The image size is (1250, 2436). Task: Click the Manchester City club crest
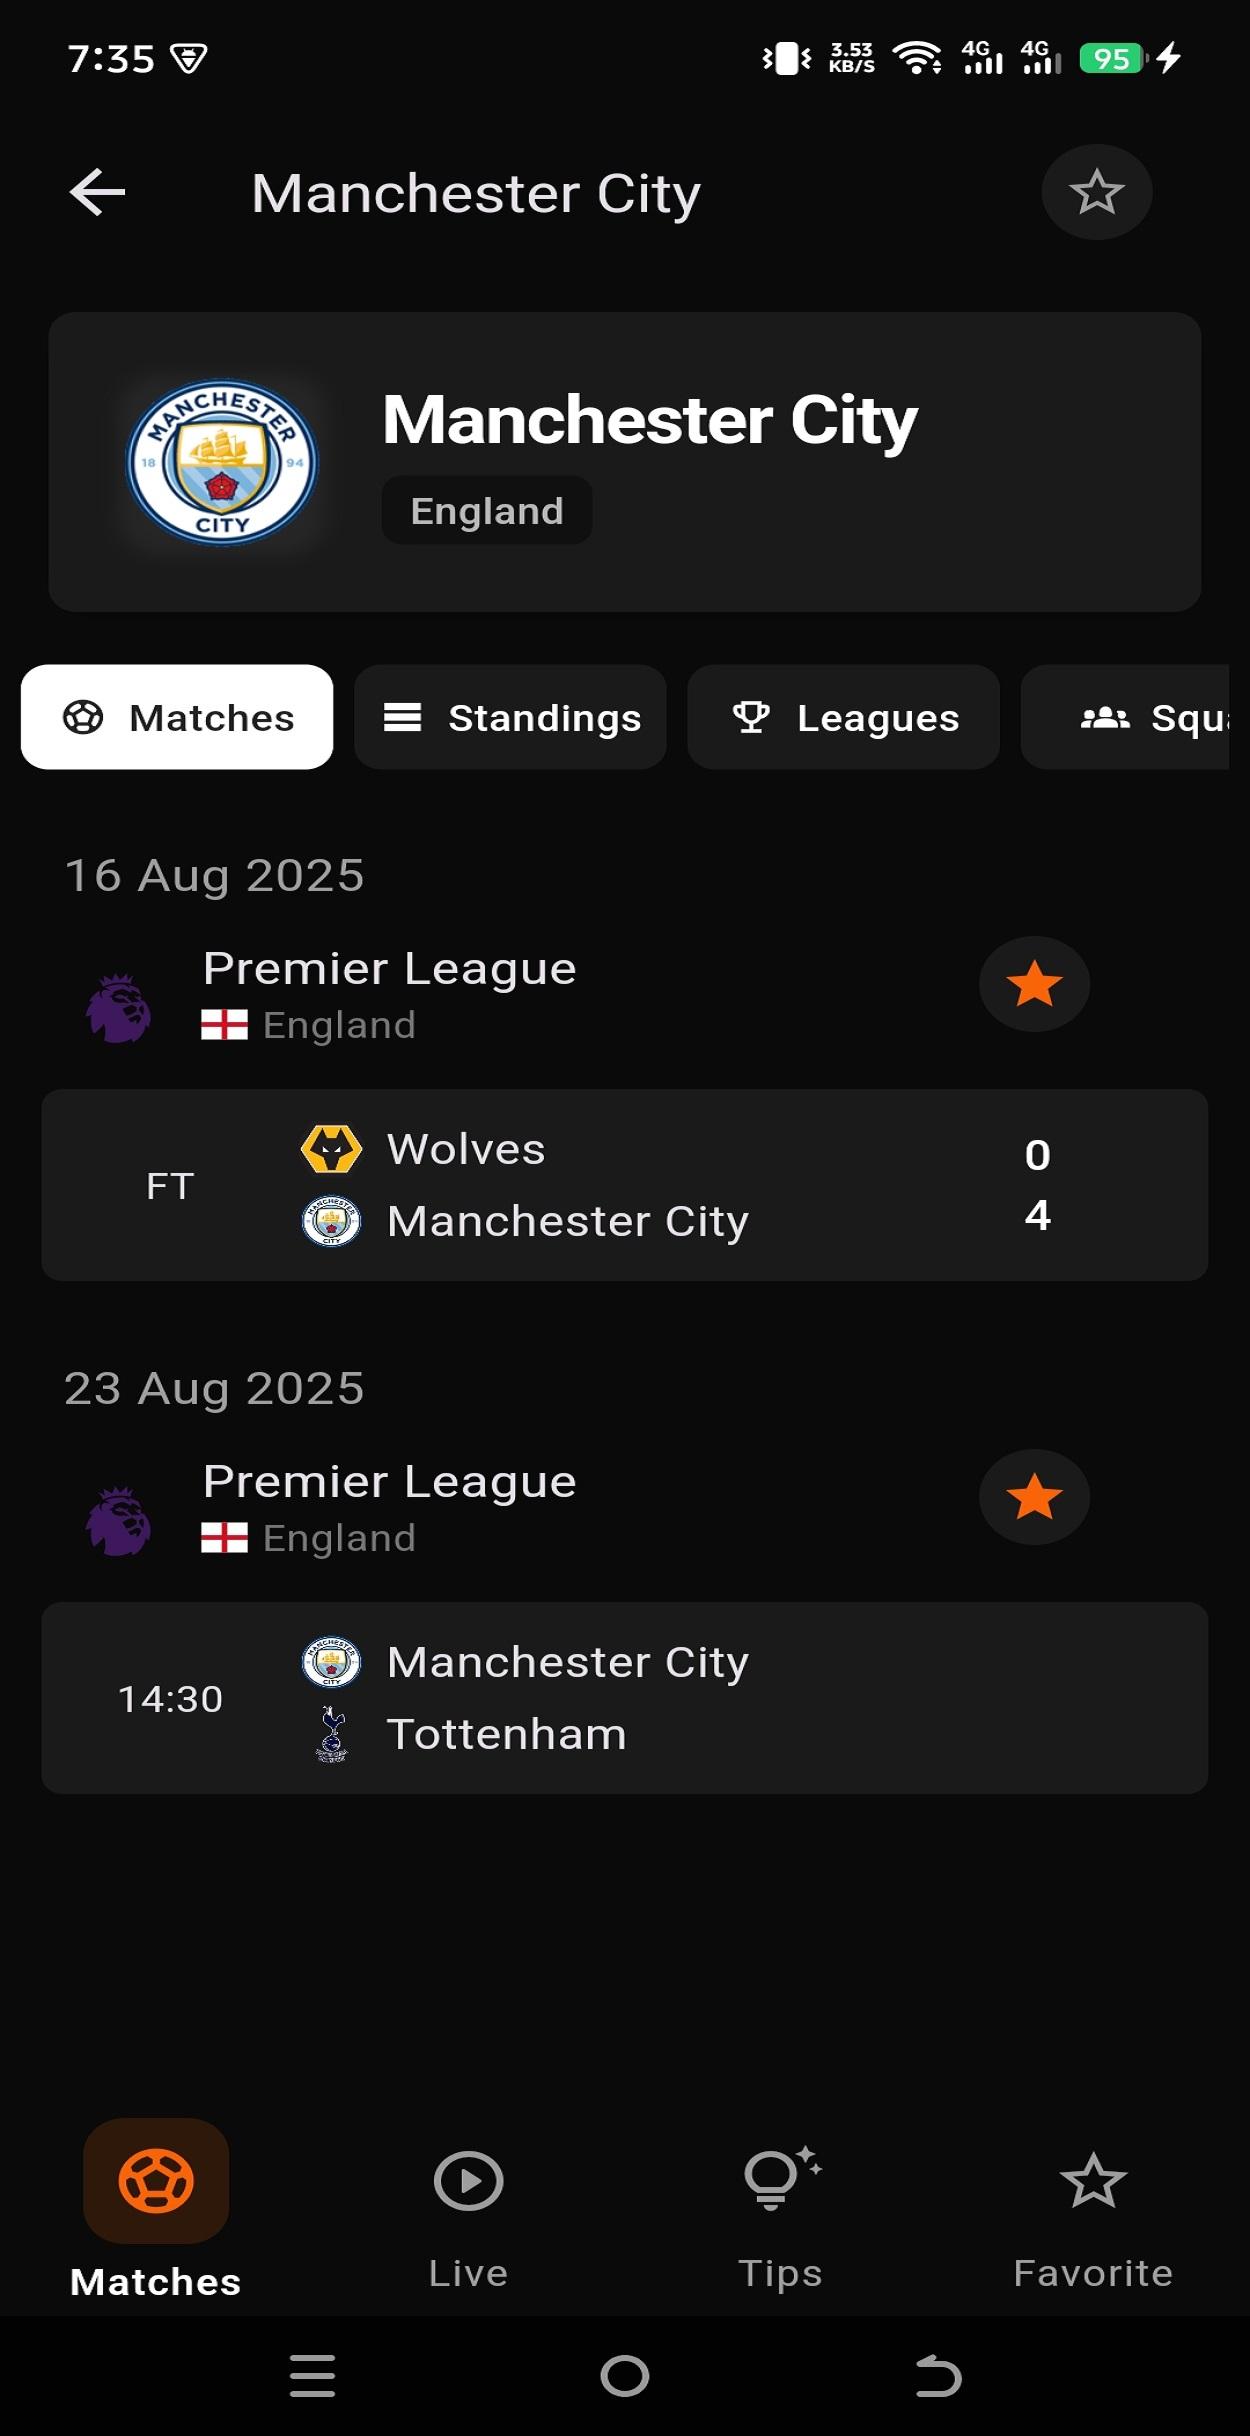pos(222,462)
